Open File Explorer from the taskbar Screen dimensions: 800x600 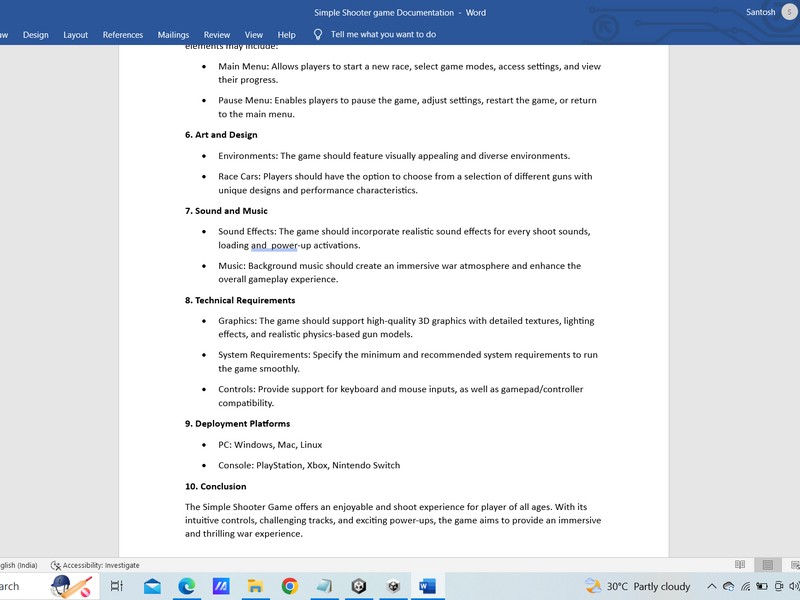point(255,586)
